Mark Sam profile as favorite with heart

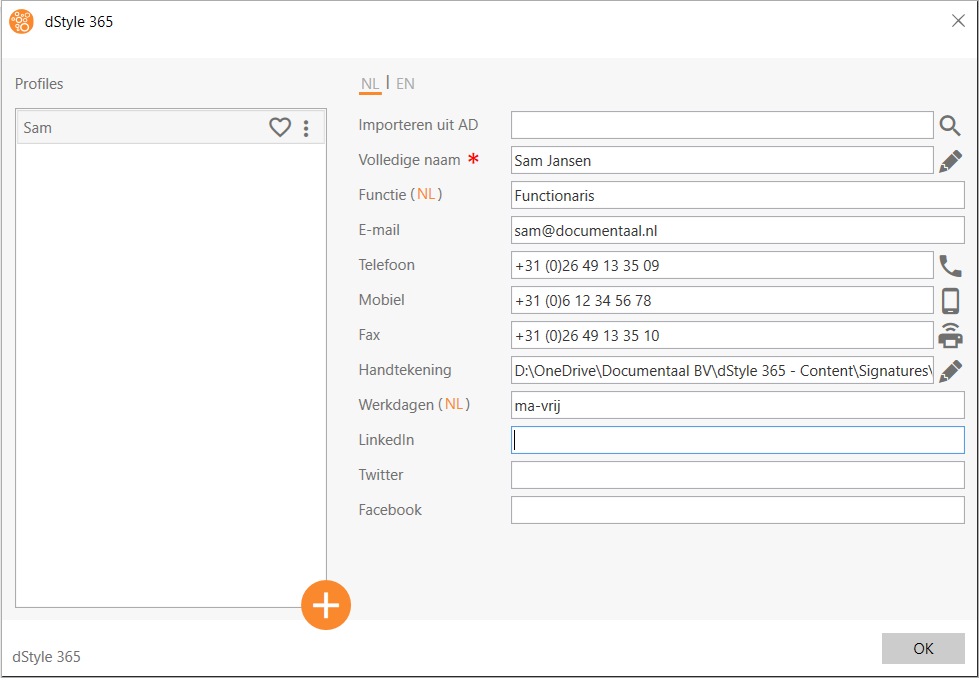(280, 127)
